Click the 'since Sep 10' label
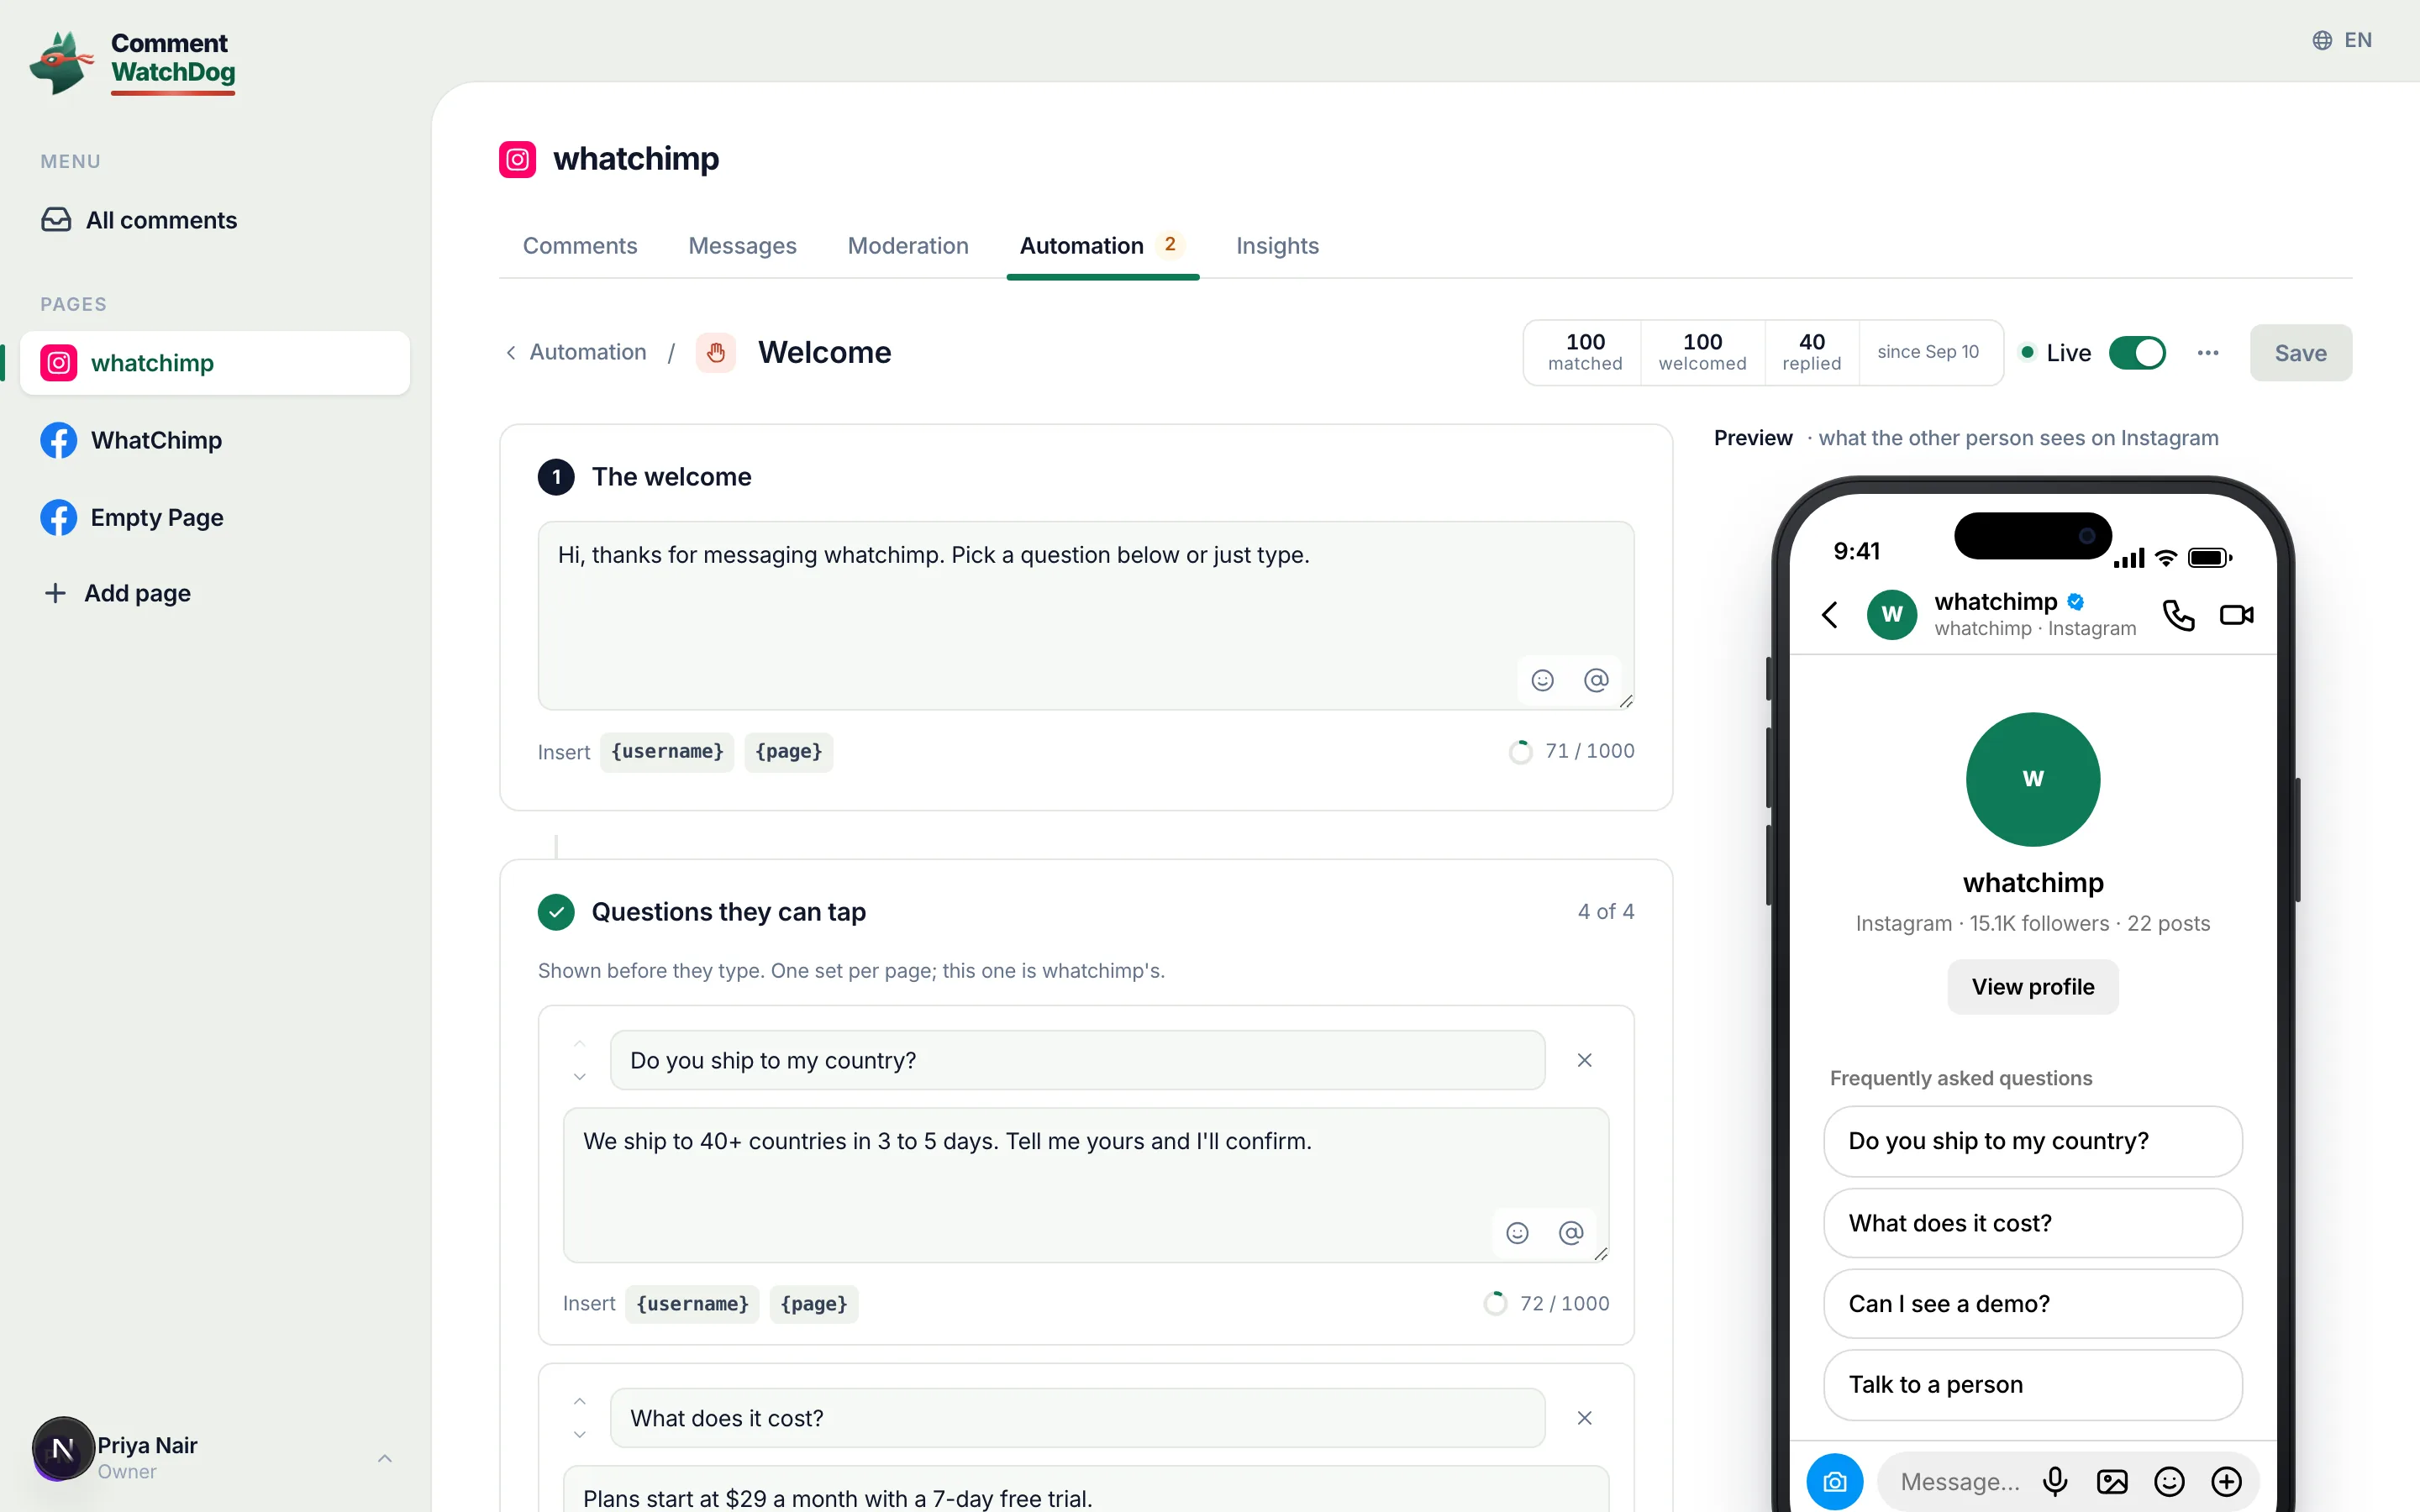Viewport: 2420px width, 1512px height. (1928, 352)
